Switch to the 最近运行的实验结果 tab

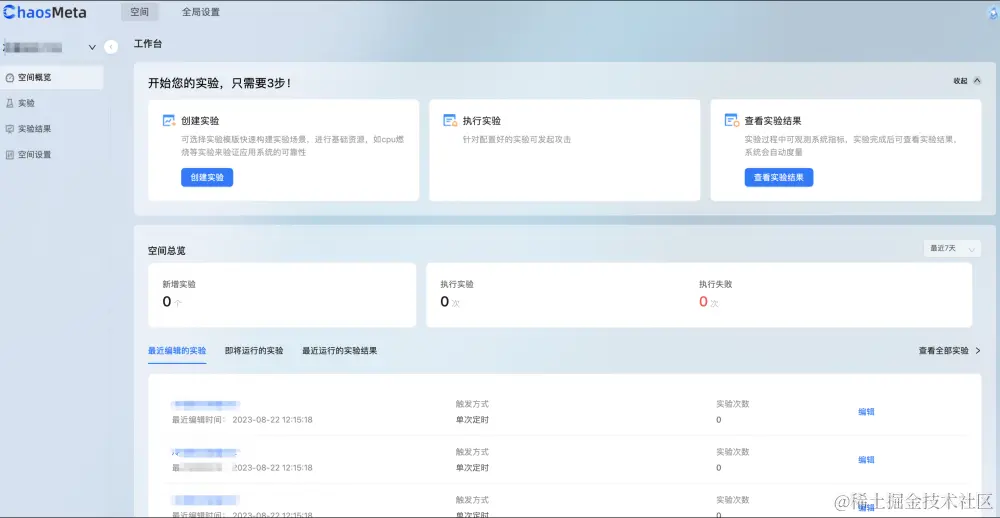[340, 351]
